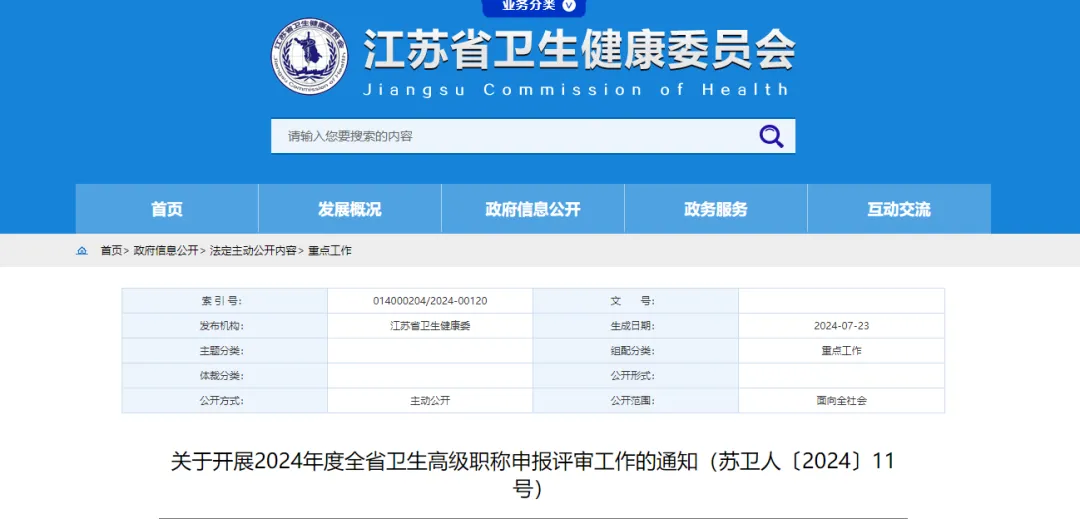Go to the 政务服务 navigation tab
1080x519 pixels.
coord(716,209)
